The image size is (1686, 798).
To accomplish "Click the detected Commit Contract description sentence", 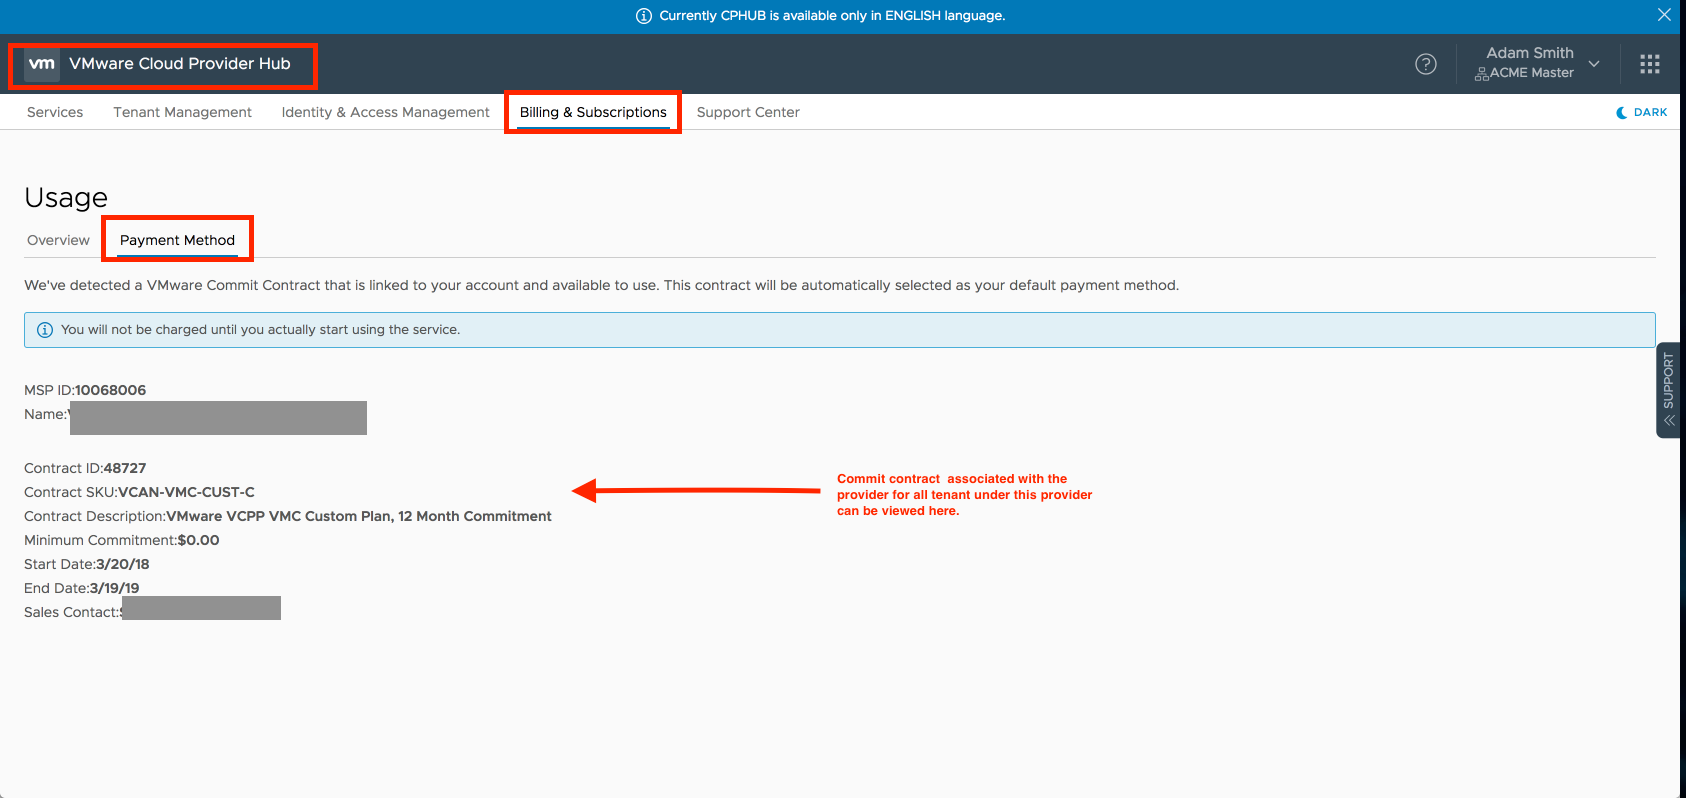I will [601, 285].
